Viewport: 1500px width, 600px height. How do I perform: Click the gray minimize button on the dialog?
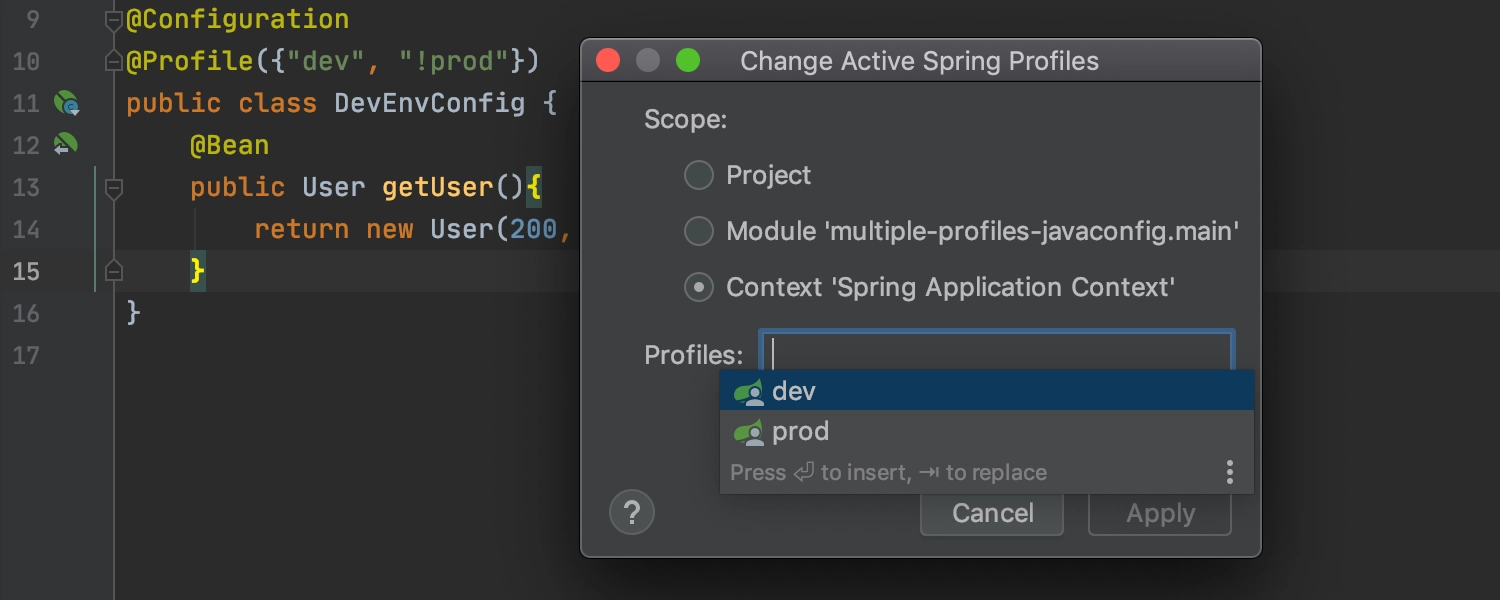648,61
